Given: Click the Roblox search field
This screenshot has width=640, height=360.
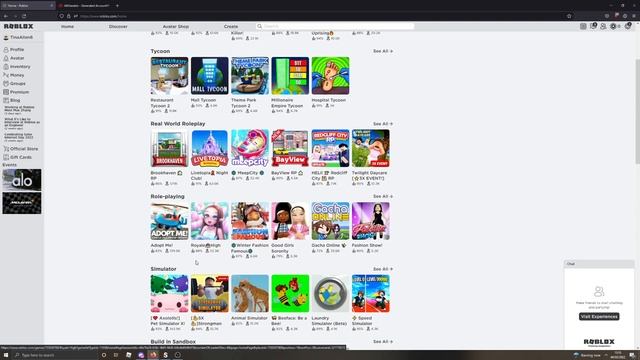Looking at the screenshot, I should point(336,26).
